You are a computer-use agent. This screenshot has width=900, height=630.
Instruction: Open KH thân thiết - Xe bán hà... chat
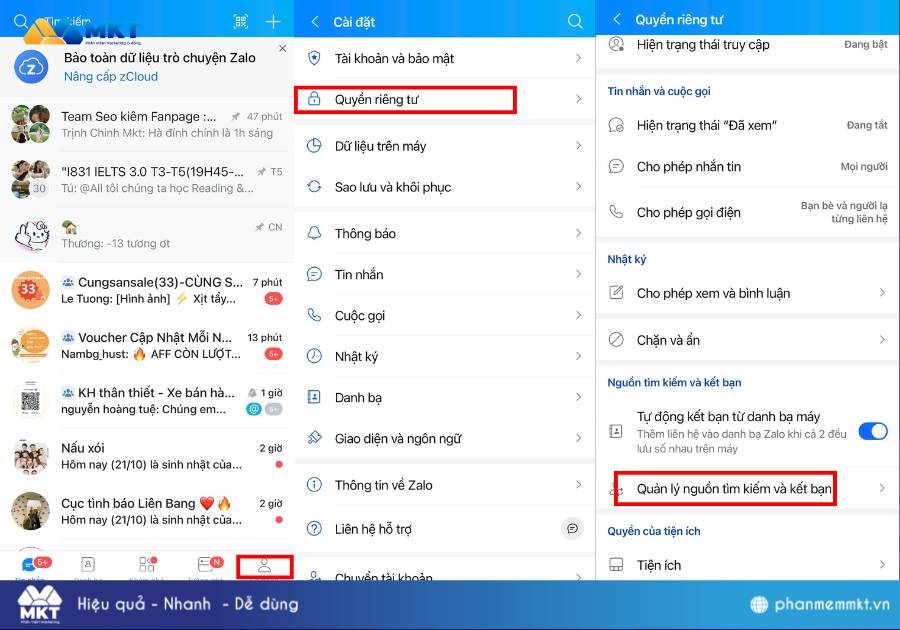[147, 400]
